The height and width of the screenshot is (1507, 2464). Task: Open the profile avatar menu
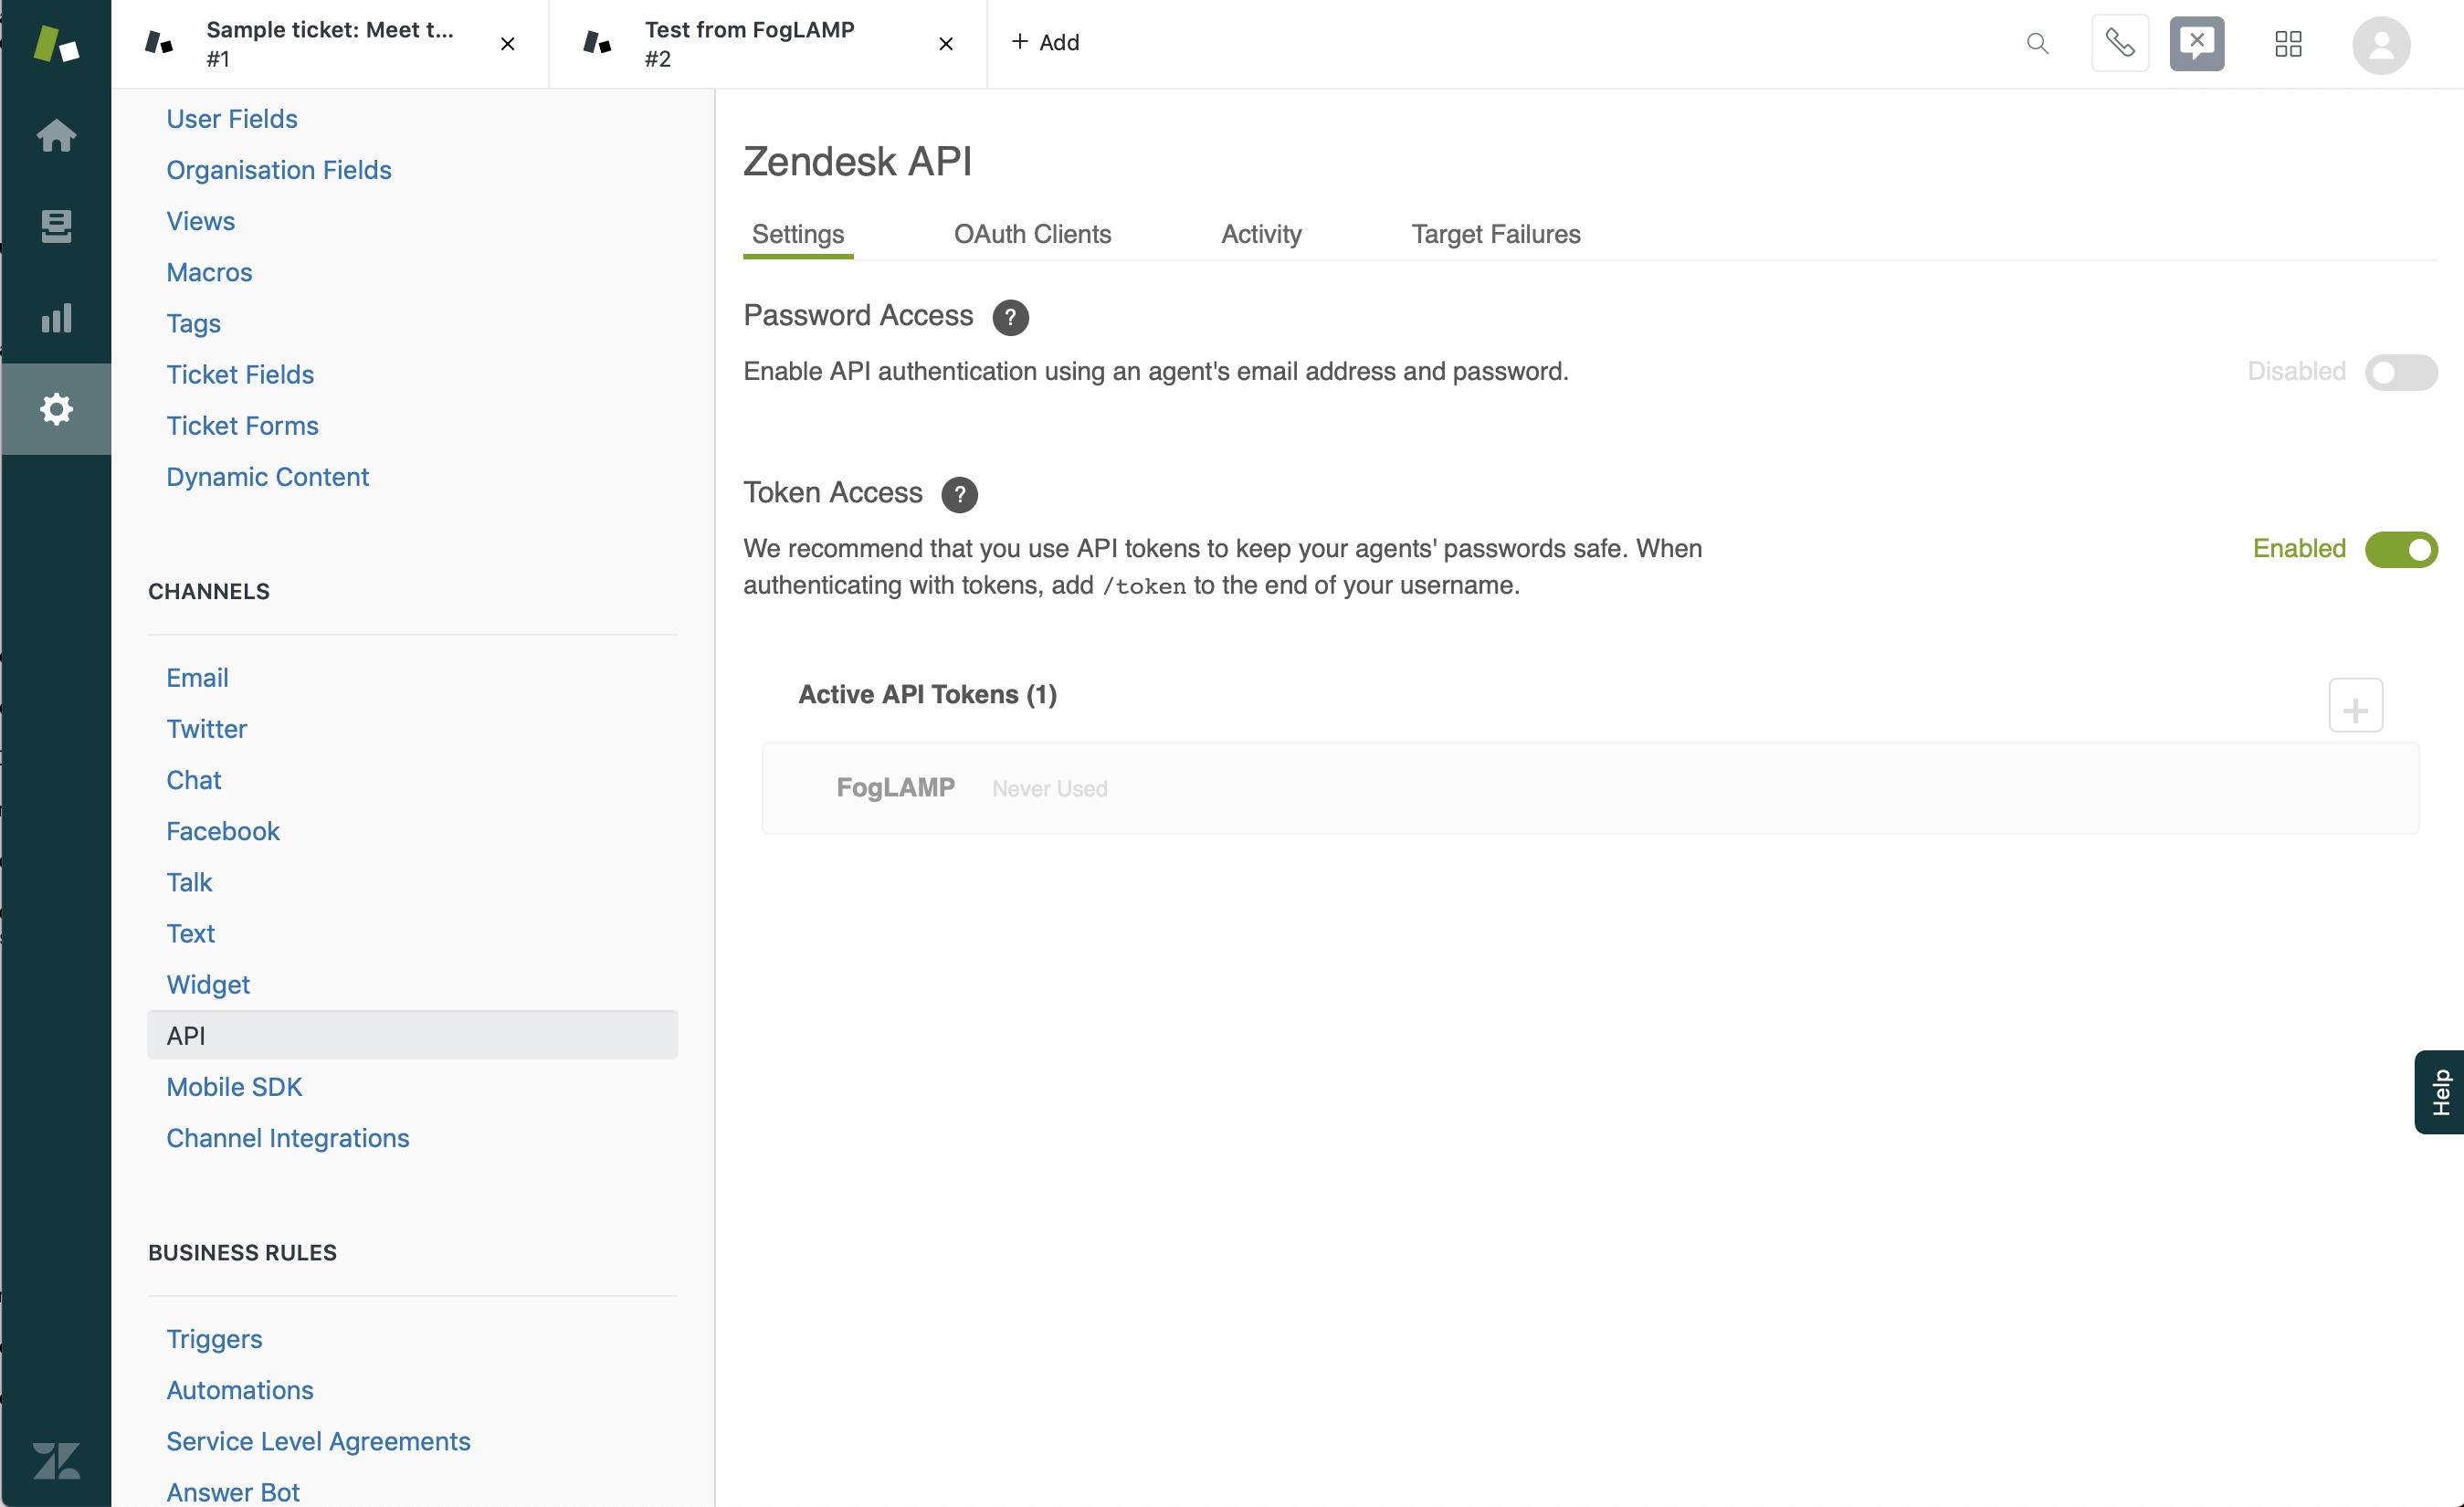point(2381,44)
